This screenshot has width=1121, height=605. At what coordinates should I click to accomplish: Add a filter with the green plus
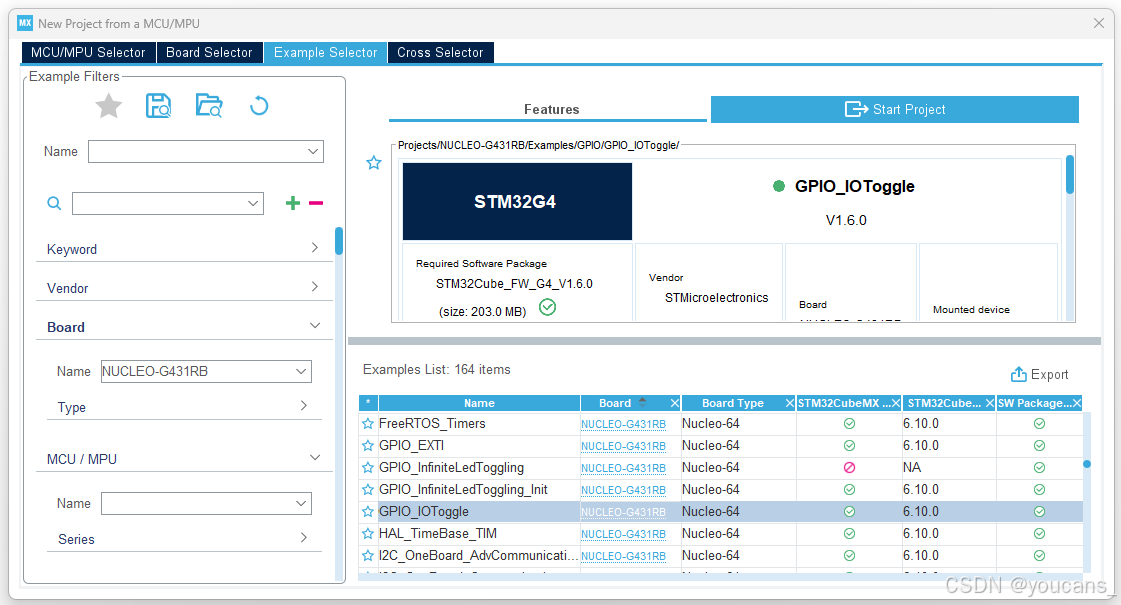click(x=292, y=203)
